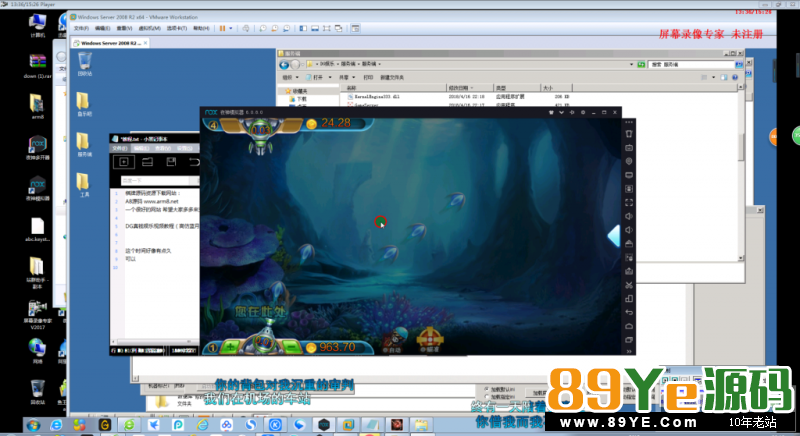Go forward in the Explorer window
800x436 pixels.
pyautogui.click(x=295, y=65)
